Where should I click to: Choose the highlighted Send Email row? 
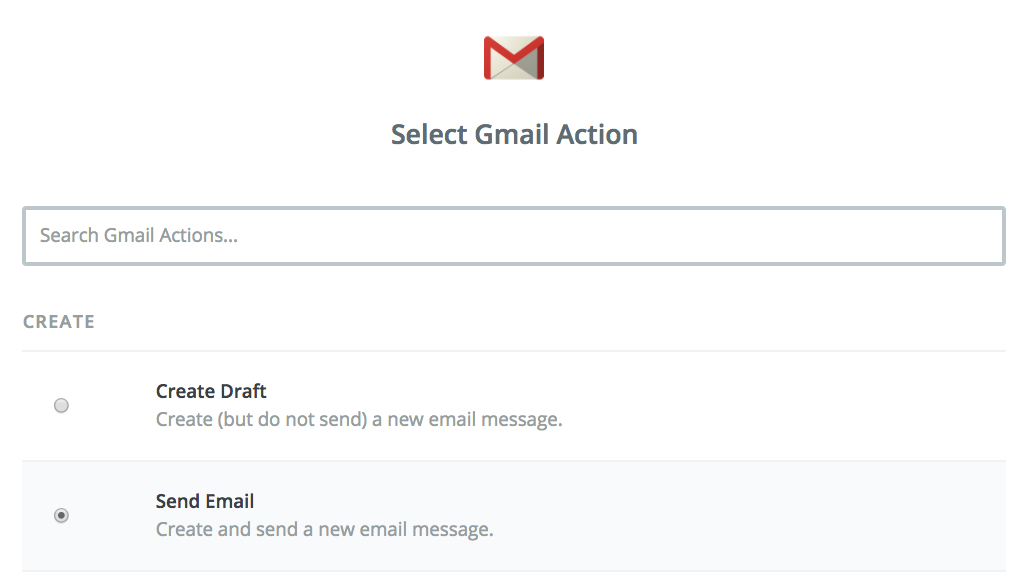(514, 516)
